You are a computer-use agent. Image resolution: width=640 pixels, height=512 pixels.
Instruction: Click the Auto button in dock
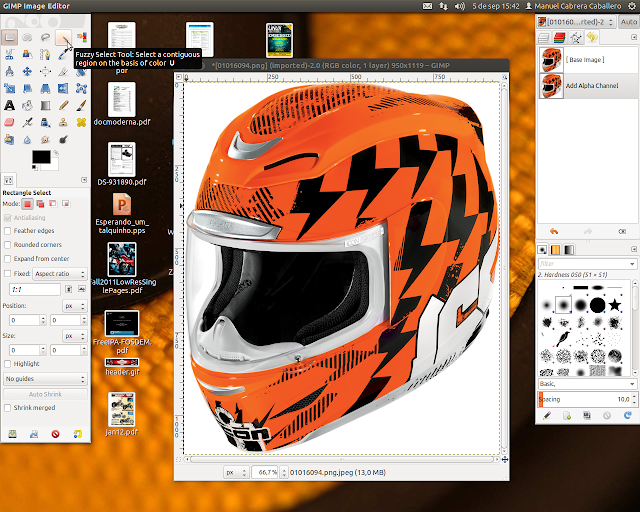pyautogui.click(x=629, y=22)
